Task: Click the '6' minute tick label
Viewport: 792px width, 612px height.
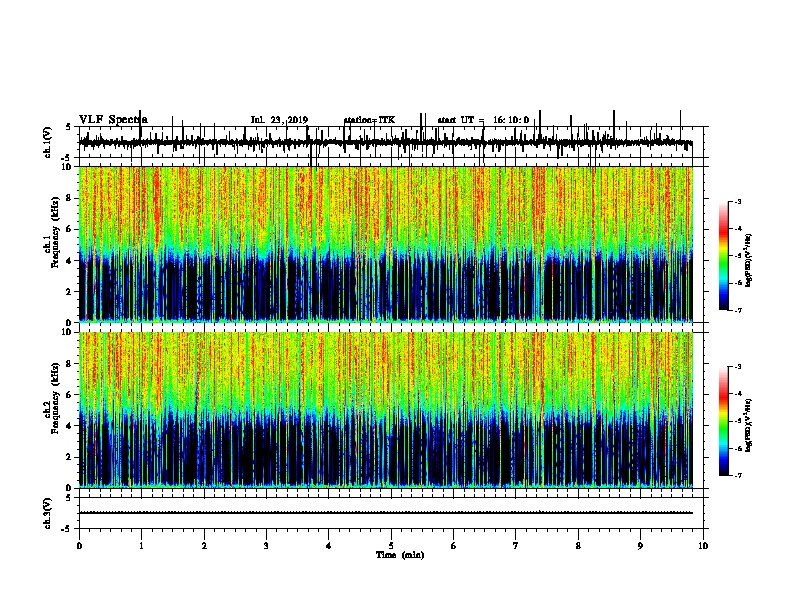Action: [x=454, y=545]
